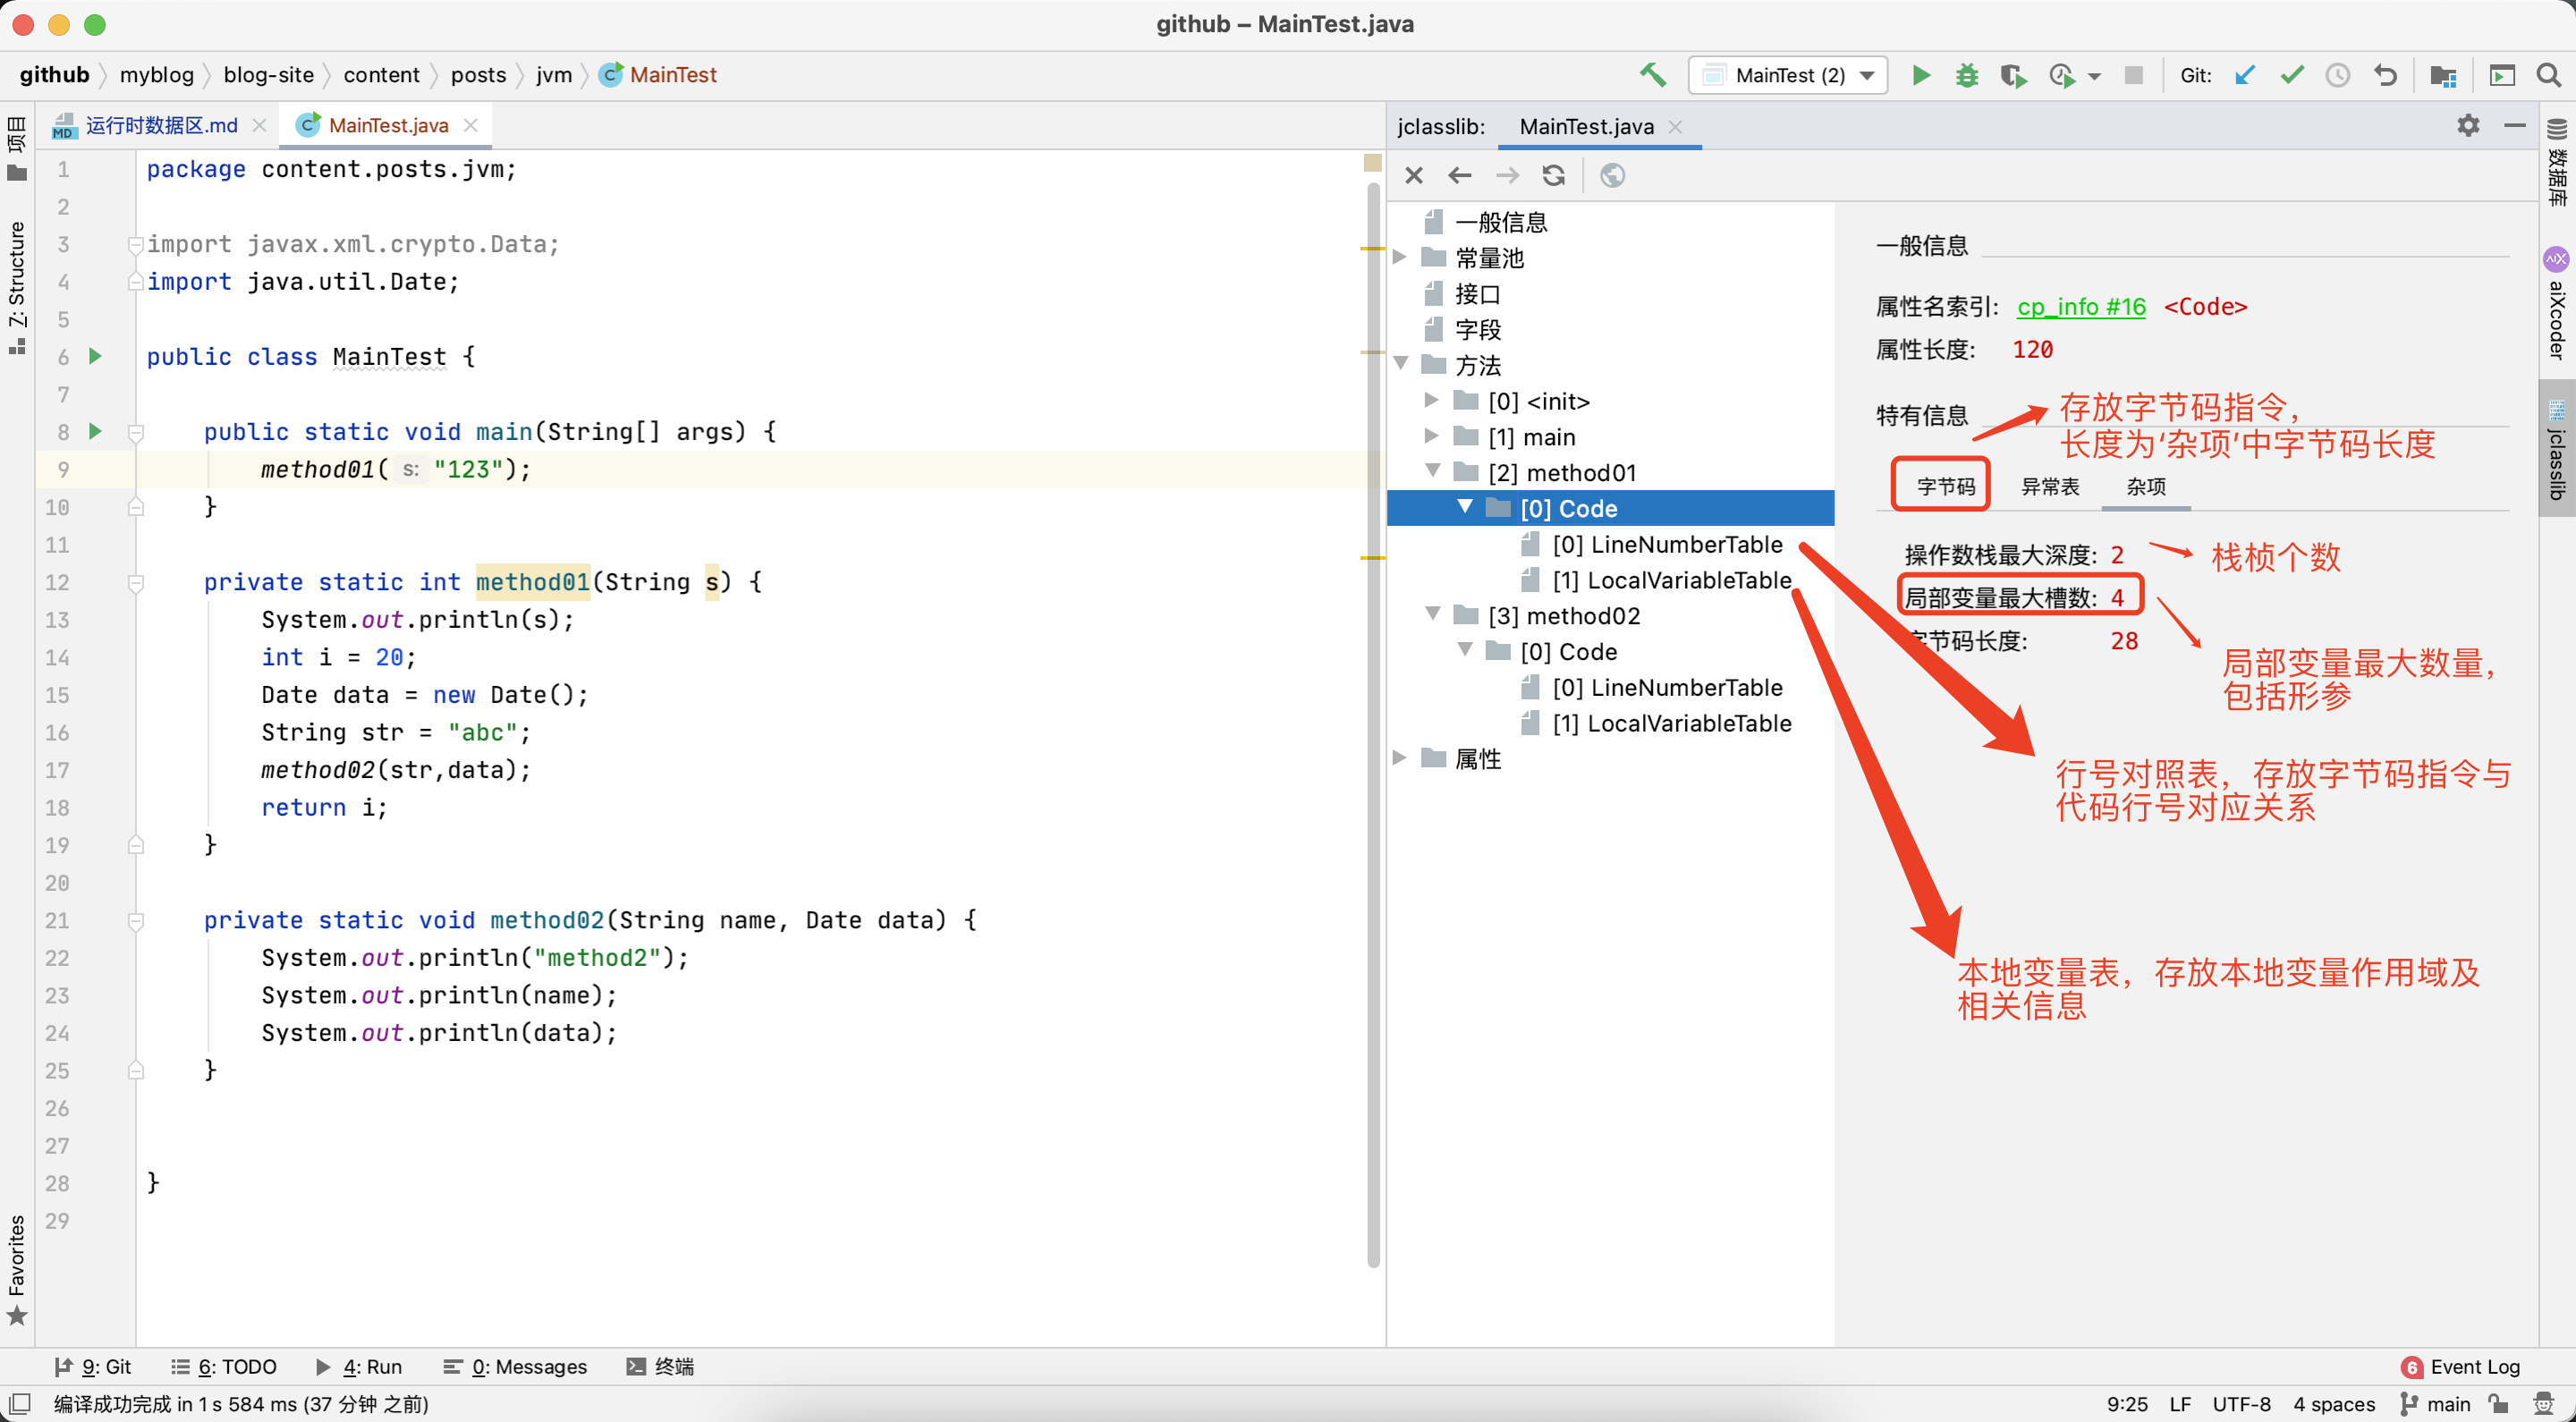Image resolution: width=2576 pixels, height=1422 pixels.
Task: Run the MainTest class gutter arrow
Action: (95, 356)
